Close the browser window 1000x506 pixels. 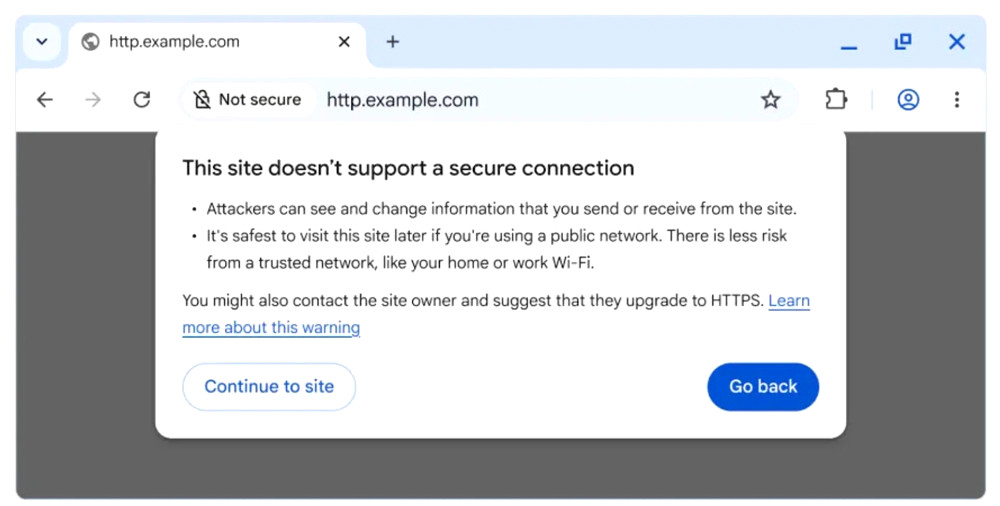point(957,42)
